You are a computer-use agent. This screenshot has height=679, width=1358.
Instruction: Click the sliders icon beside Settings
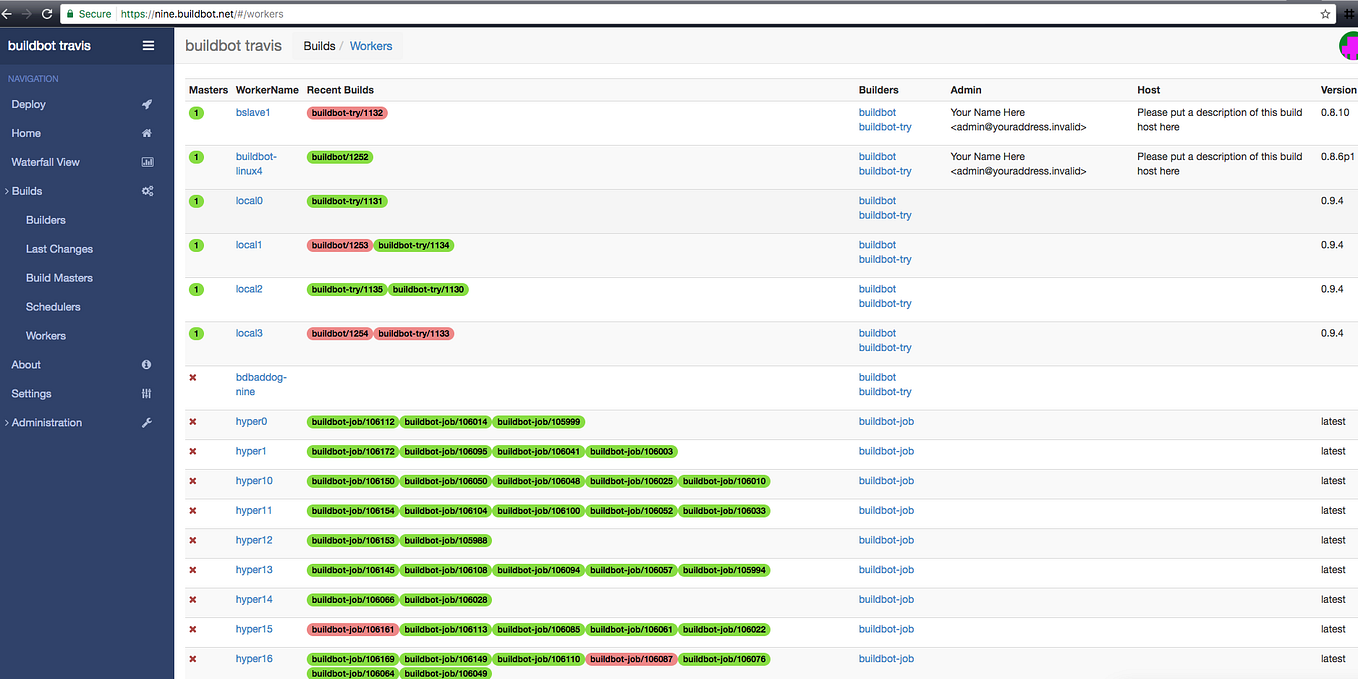click(147, 394)
